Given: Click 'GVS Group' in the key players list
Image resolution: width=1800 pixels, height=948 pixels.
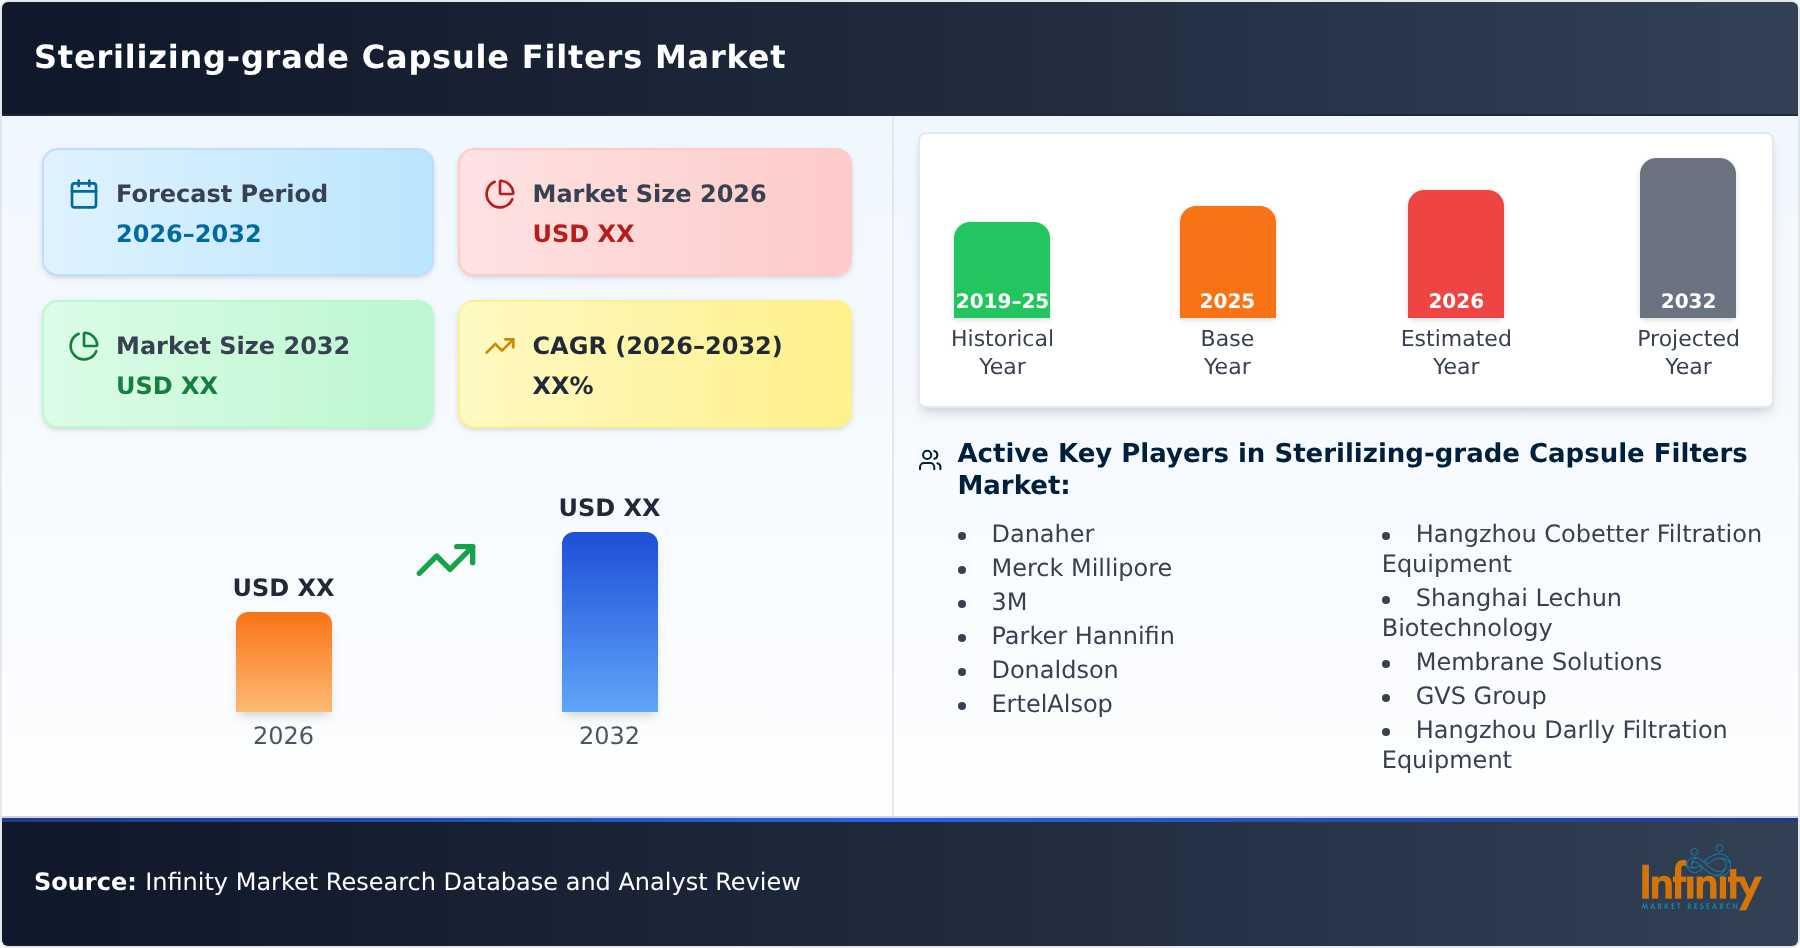Looking at the screenshot, I should tap(1481, 696).
